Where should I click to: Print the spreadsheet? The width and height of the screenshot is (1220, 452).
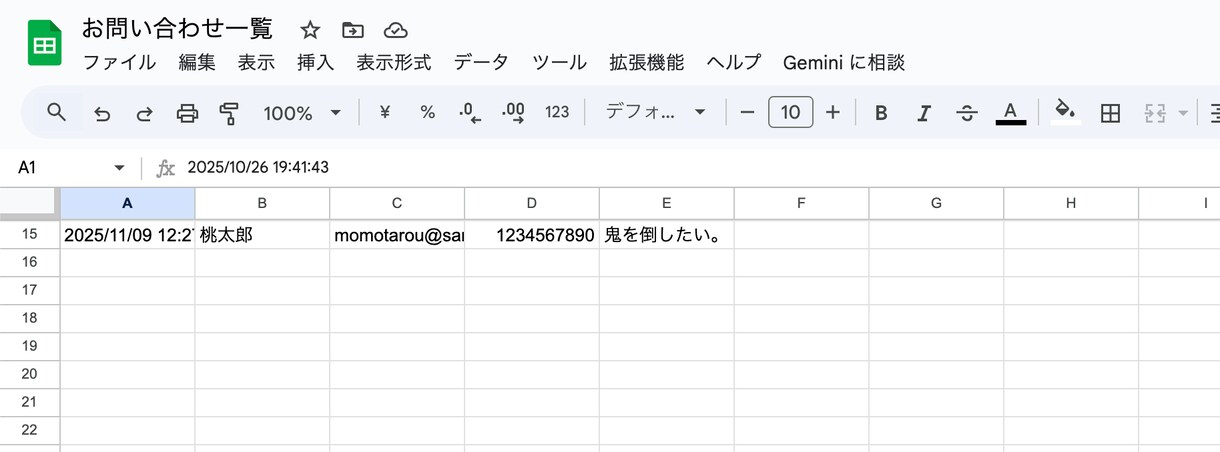coord(187,113)
